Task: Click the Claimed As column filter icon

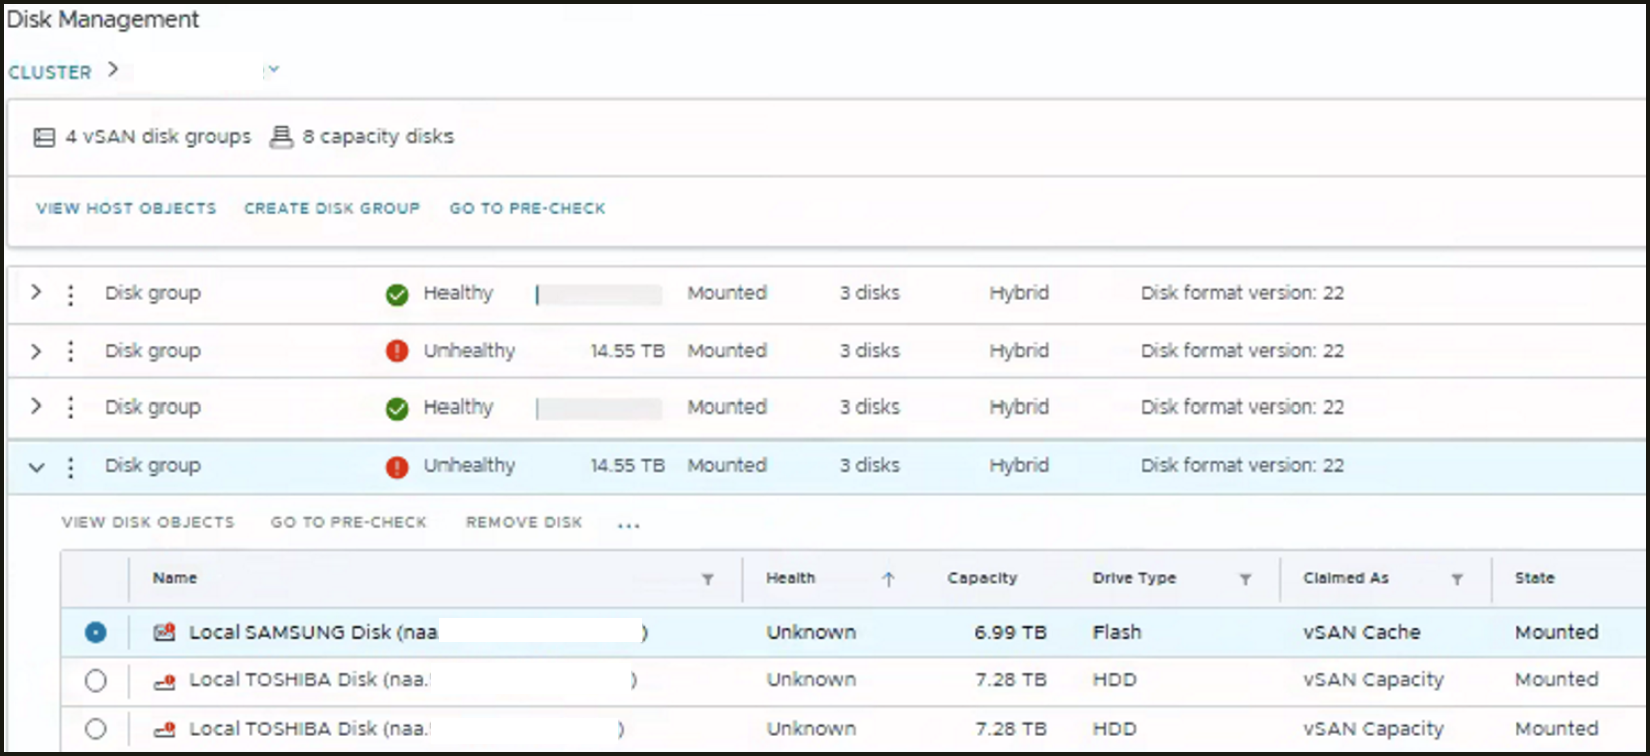Action: (1457, 579)
